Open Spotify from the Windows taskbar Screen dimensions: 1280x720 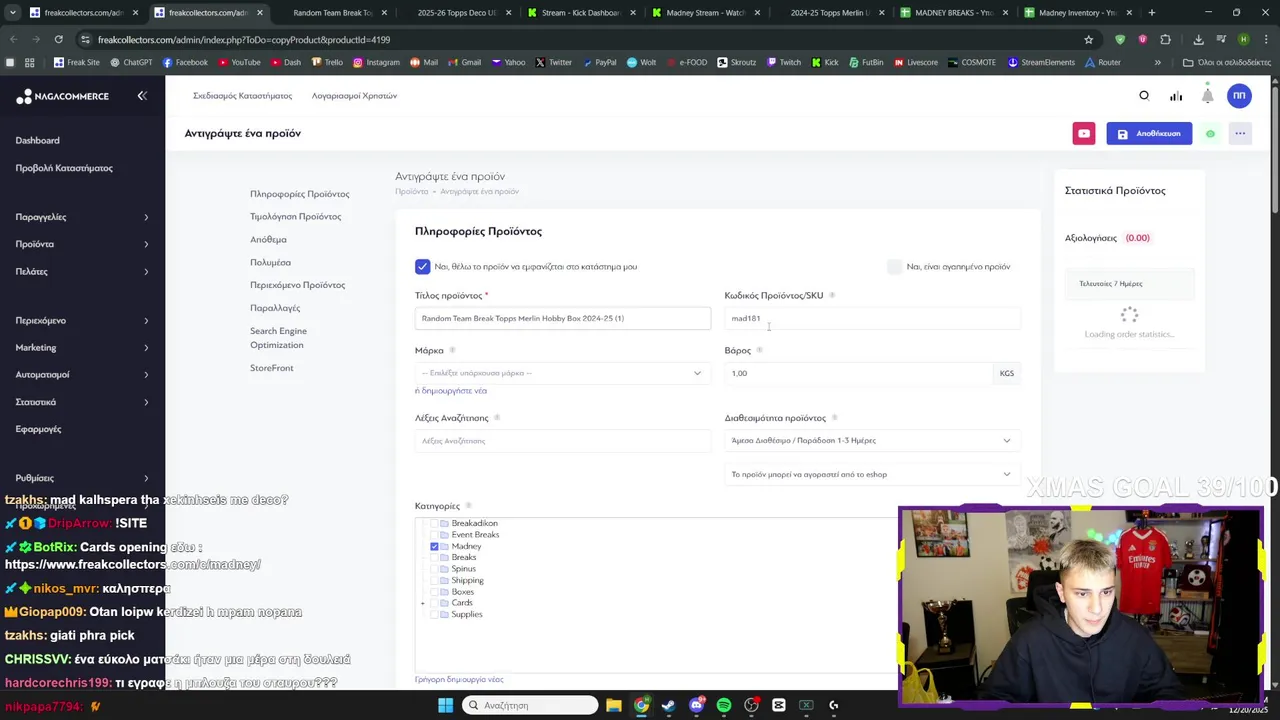pos(724,705)
